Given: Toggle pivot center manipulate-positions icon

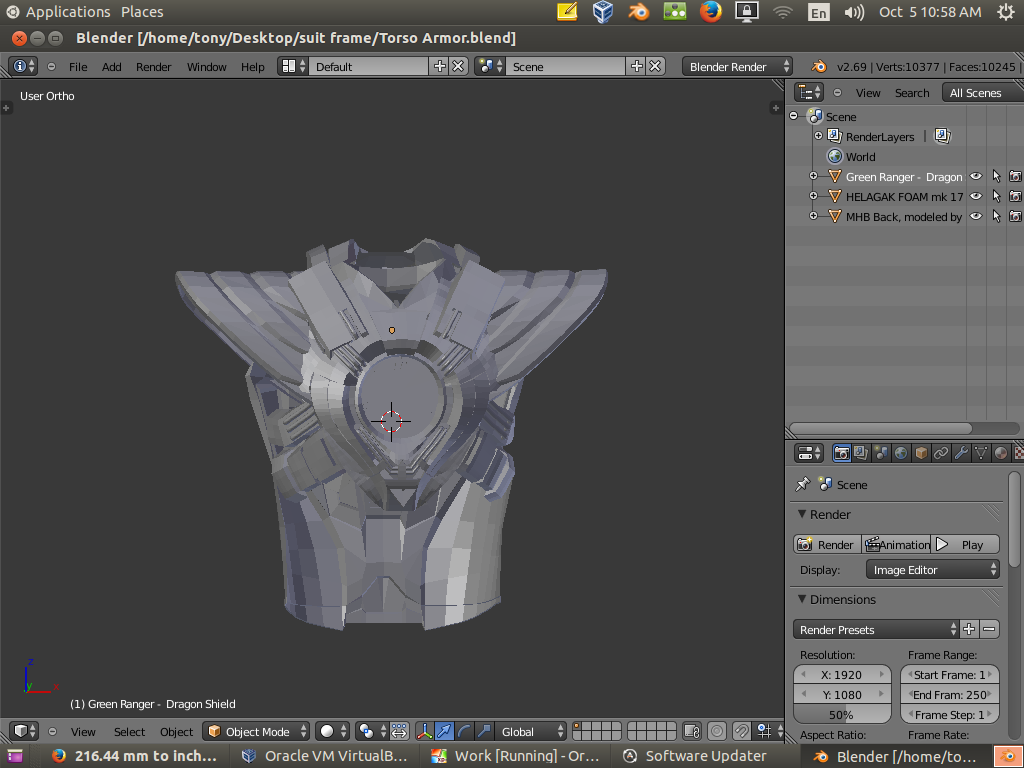Looking at the screenshot, I should pos(399,731).
